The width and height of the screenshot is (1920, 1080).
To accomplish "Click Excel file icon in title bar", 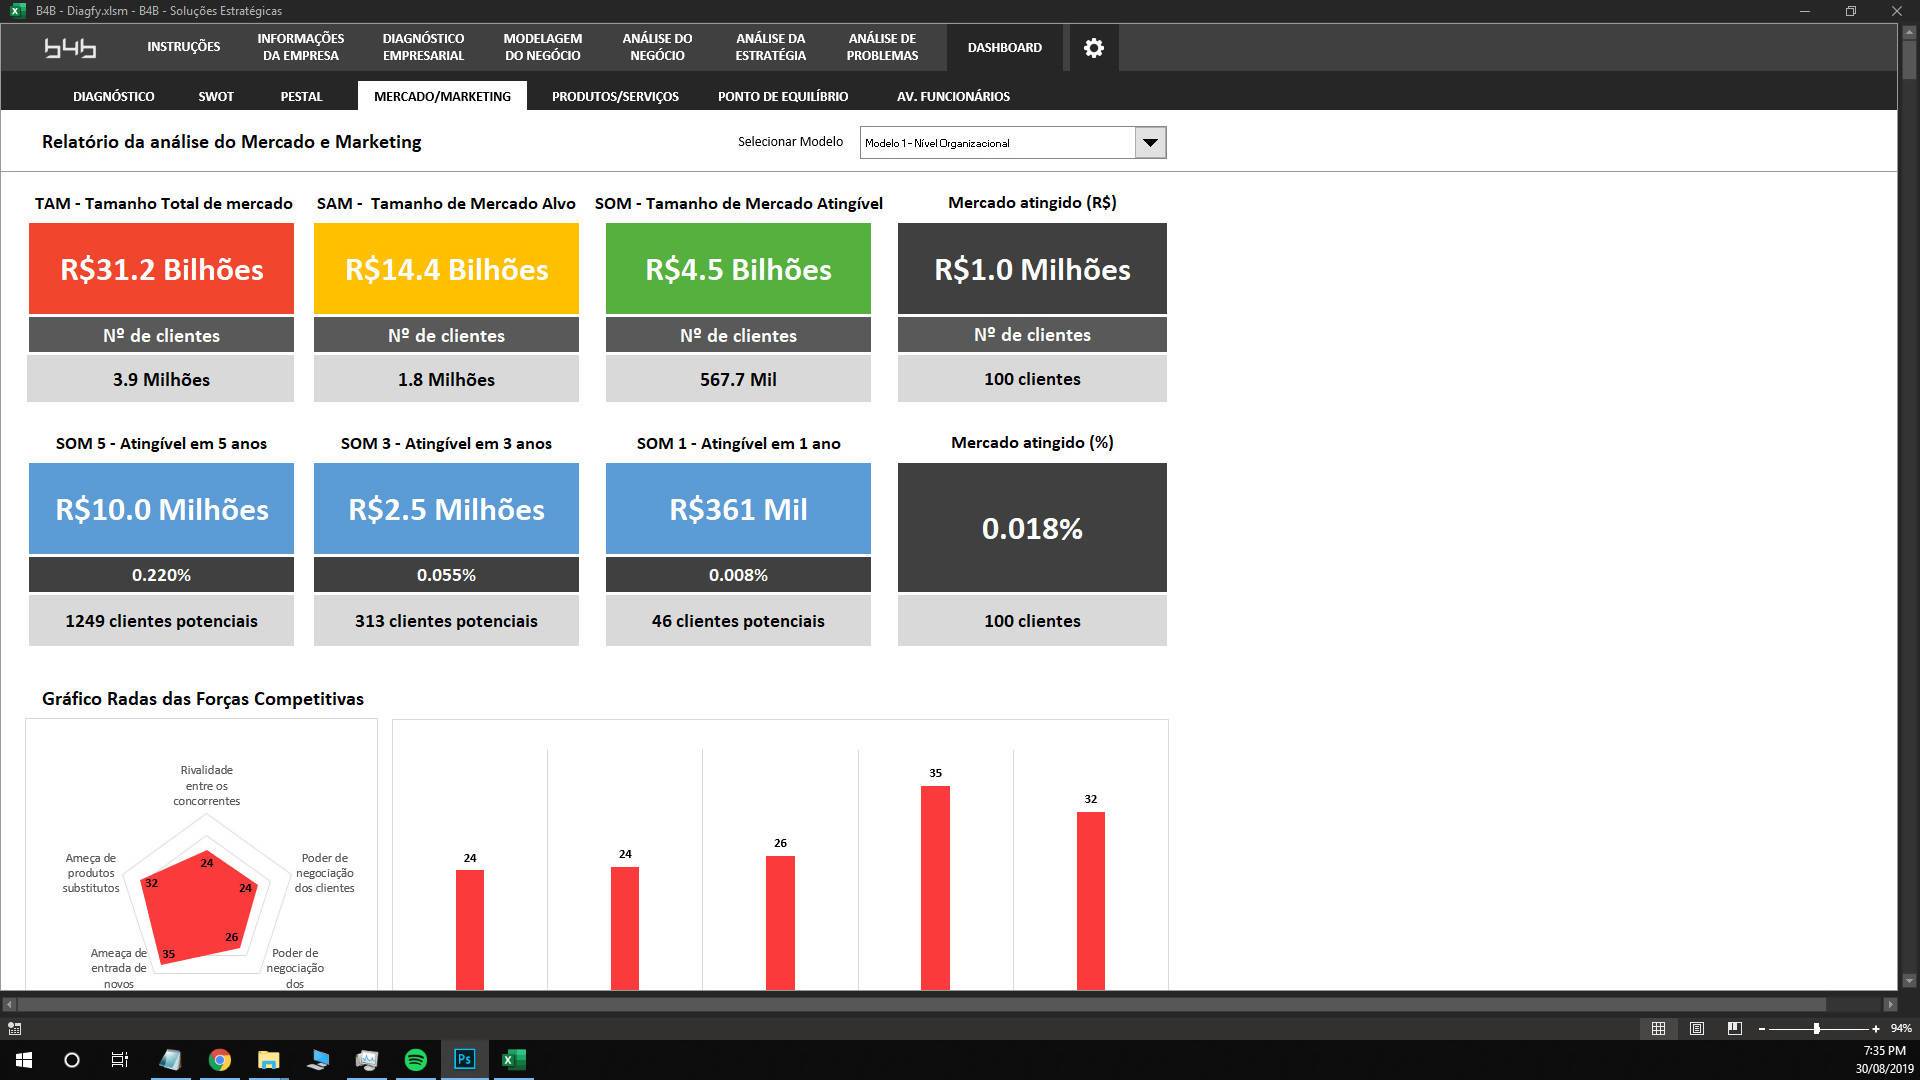I will pos(17,10).
